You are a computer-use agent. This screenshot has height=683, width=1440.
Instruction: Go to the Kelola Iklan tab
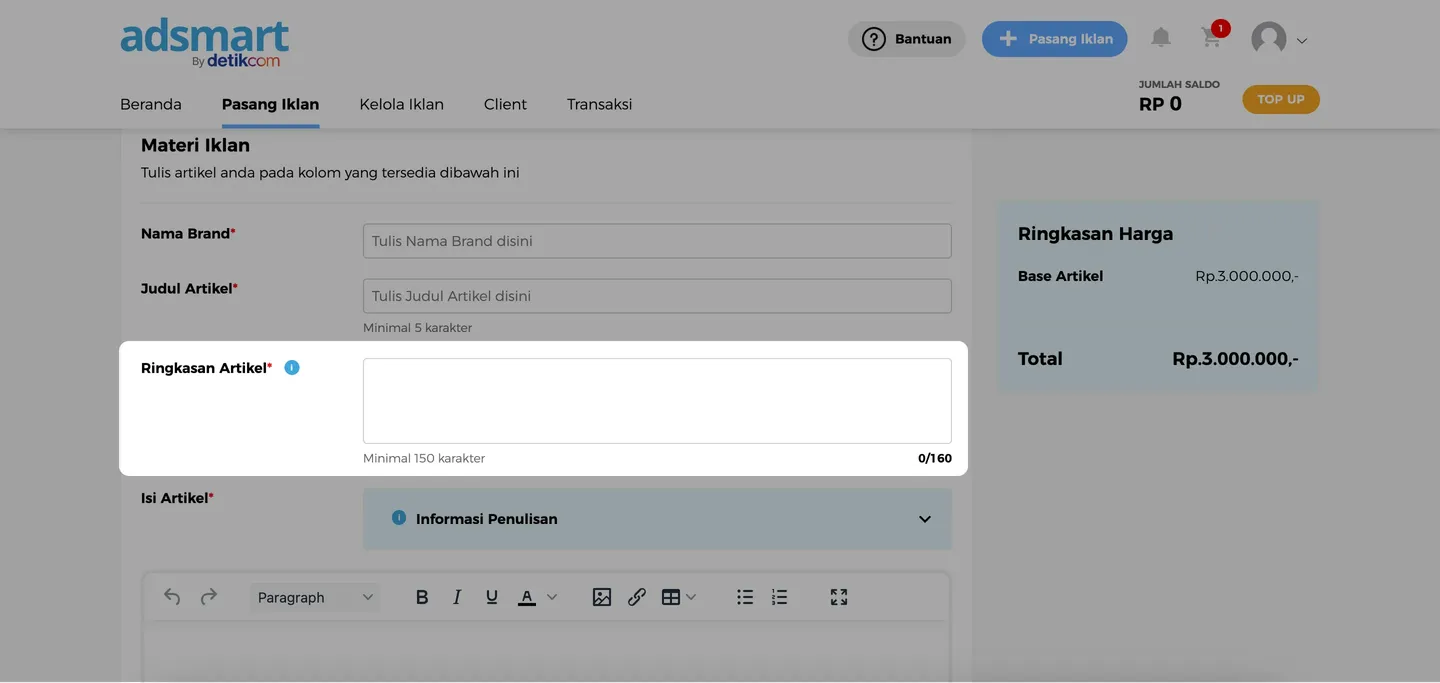[x=401, y=104]
